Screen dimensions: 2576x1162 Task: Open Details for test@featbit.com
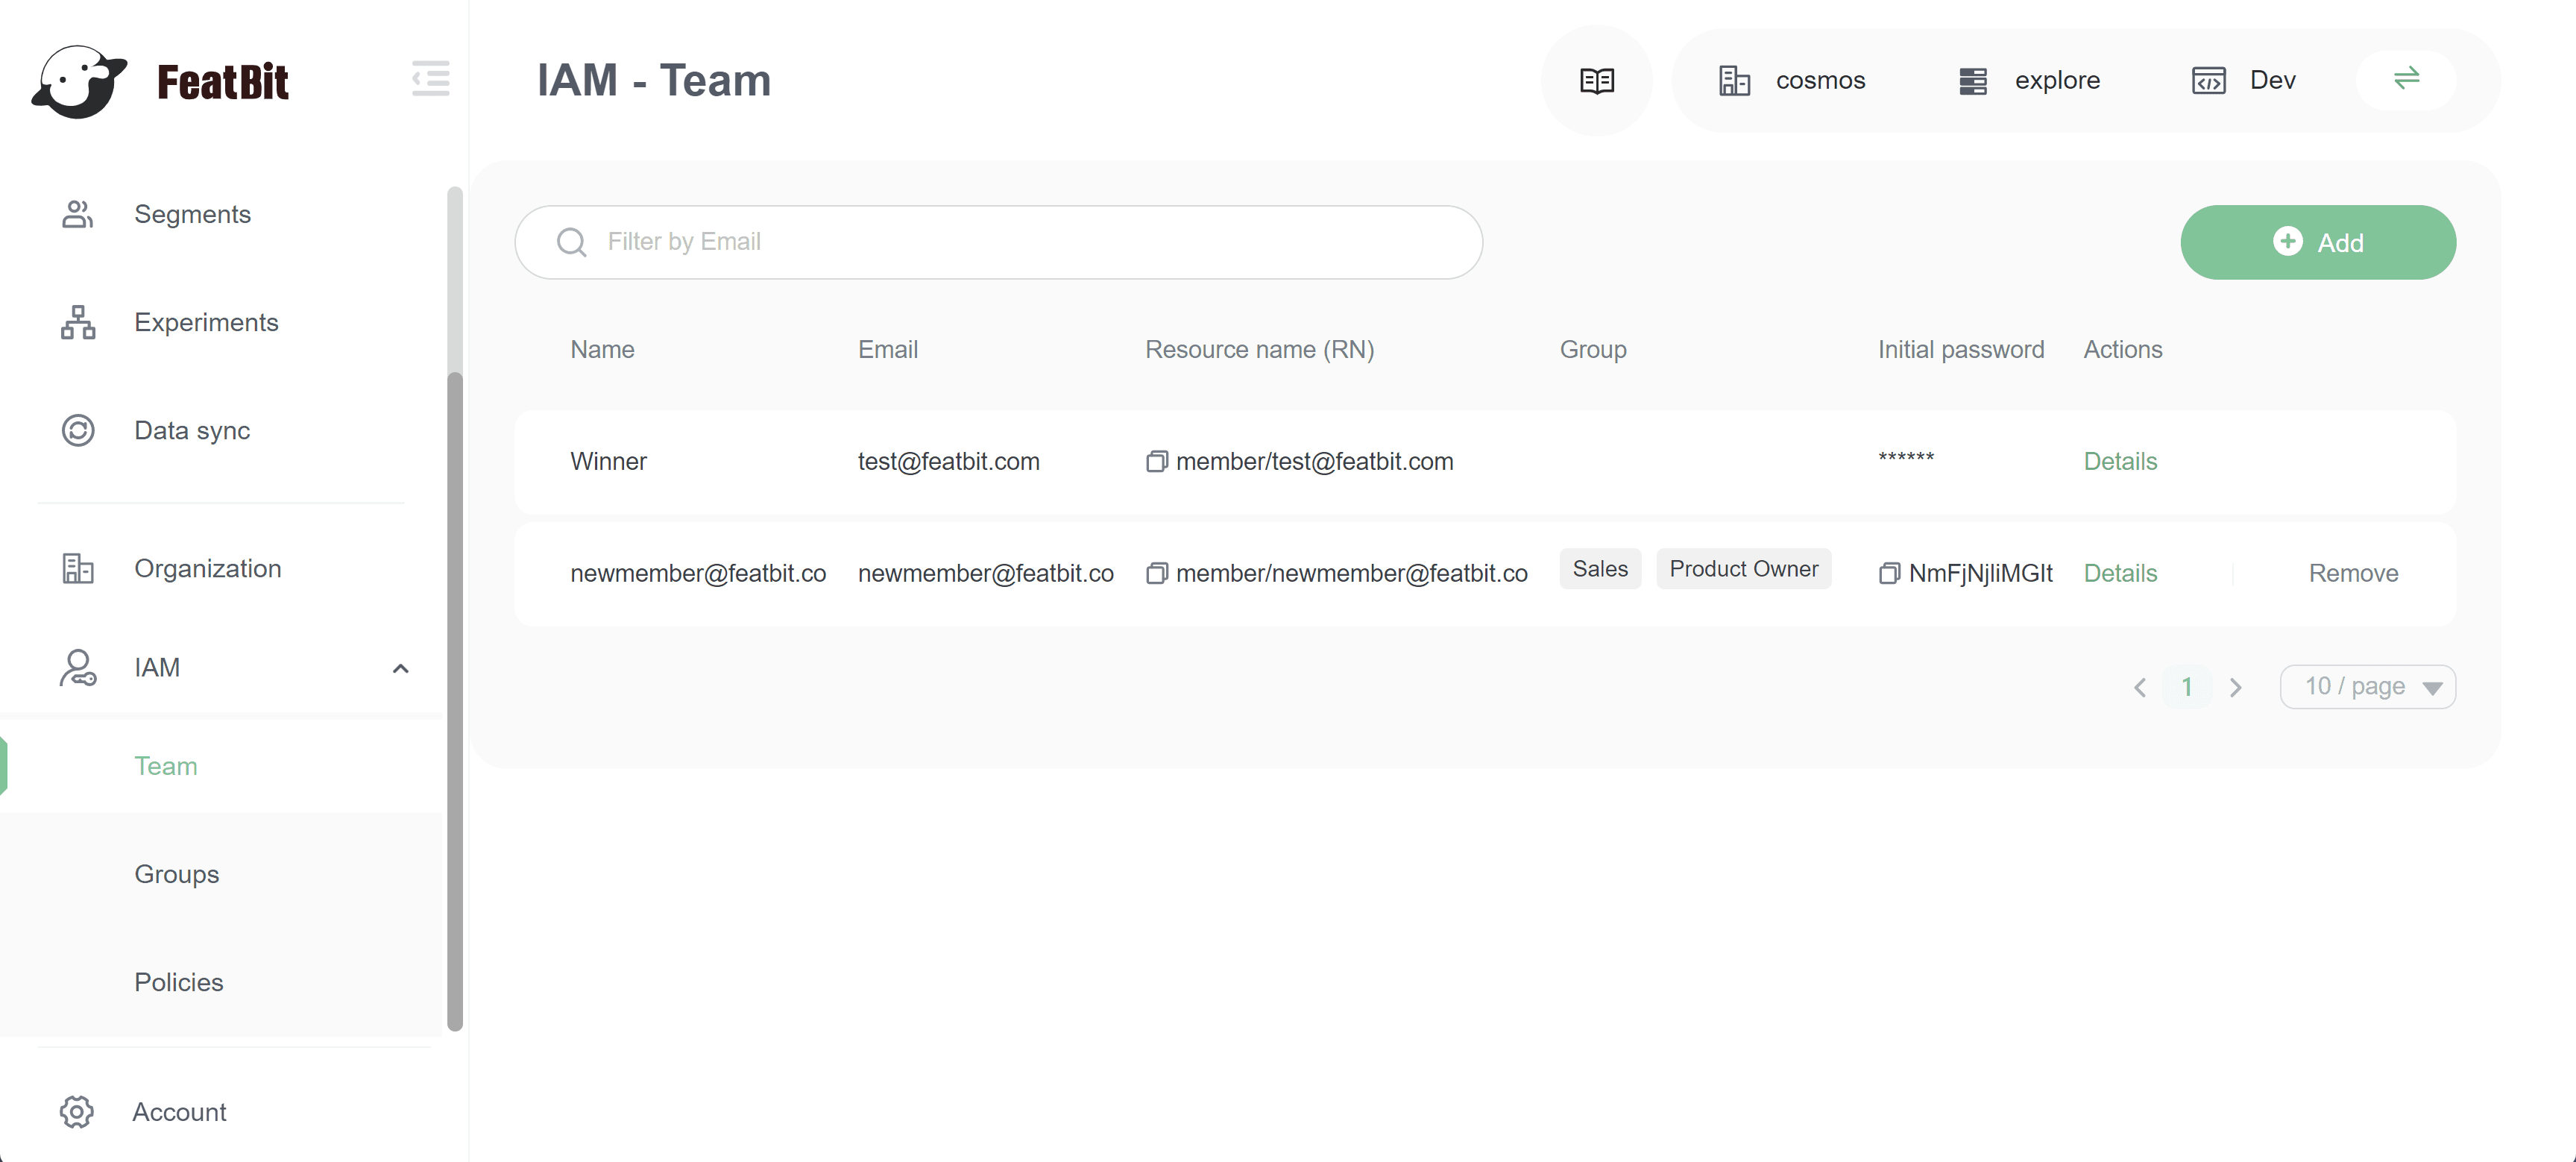point(2119,462)
